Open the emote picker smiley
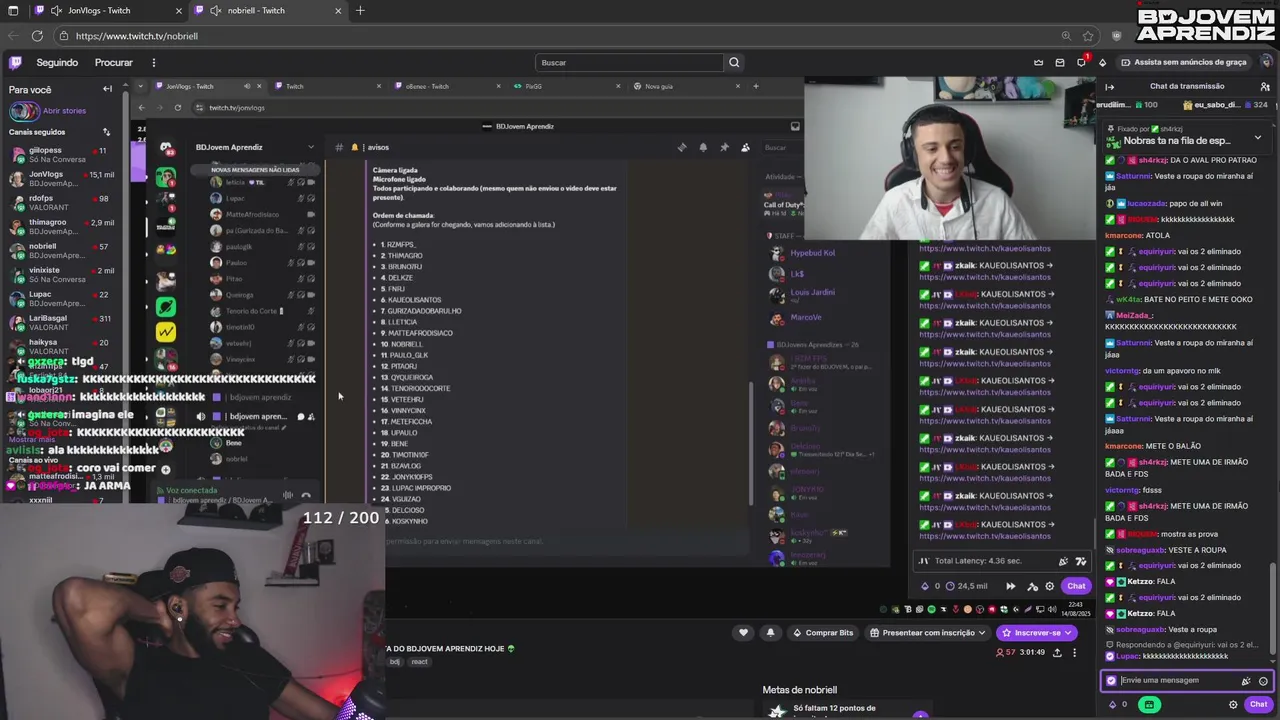The image size is (1280, 720). [1263, 681]
